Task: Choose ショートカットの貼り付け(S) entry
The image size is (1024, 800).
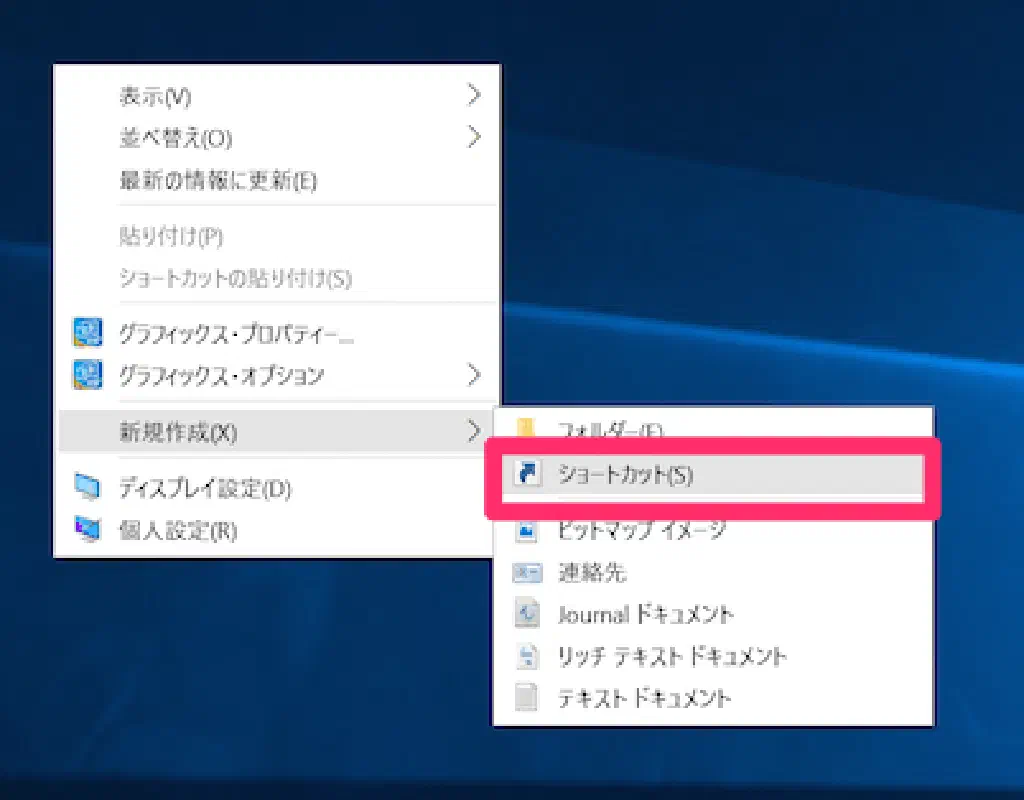Action: (235, 278)
